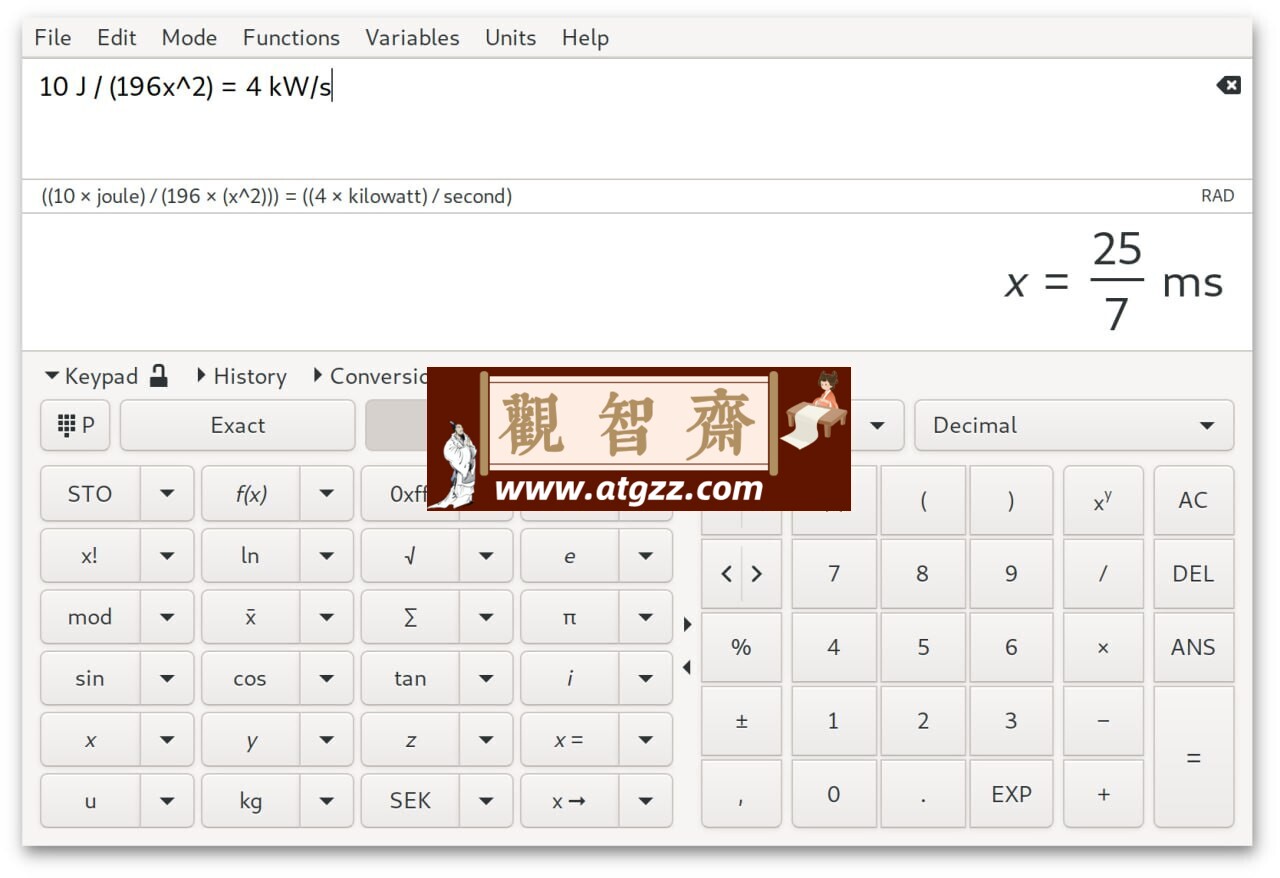This screenshot has height=878, width=1280.
Task: Click the AC clear button
Action: pos(1193,501)
